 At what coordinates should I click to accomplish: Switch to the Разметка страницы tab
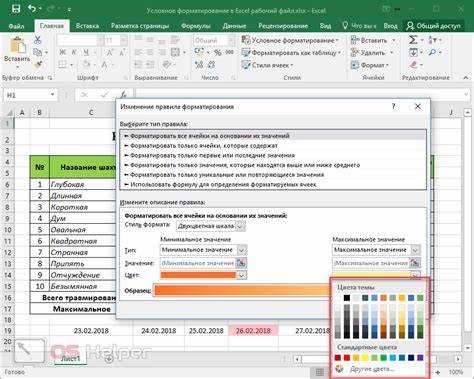click(140, 26)
